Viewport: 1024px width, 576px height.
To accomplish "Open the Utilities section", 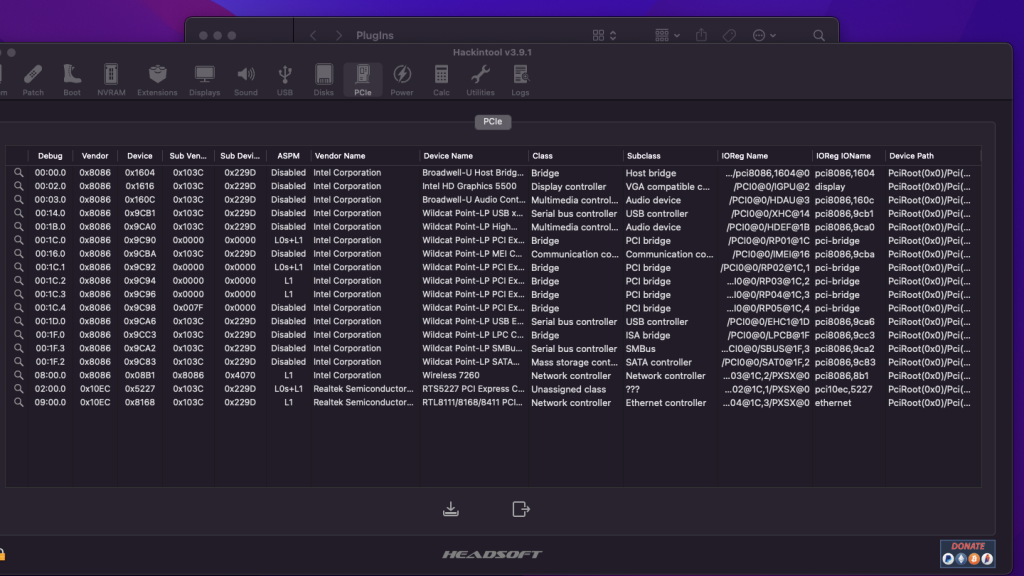I will coord(480,80).
